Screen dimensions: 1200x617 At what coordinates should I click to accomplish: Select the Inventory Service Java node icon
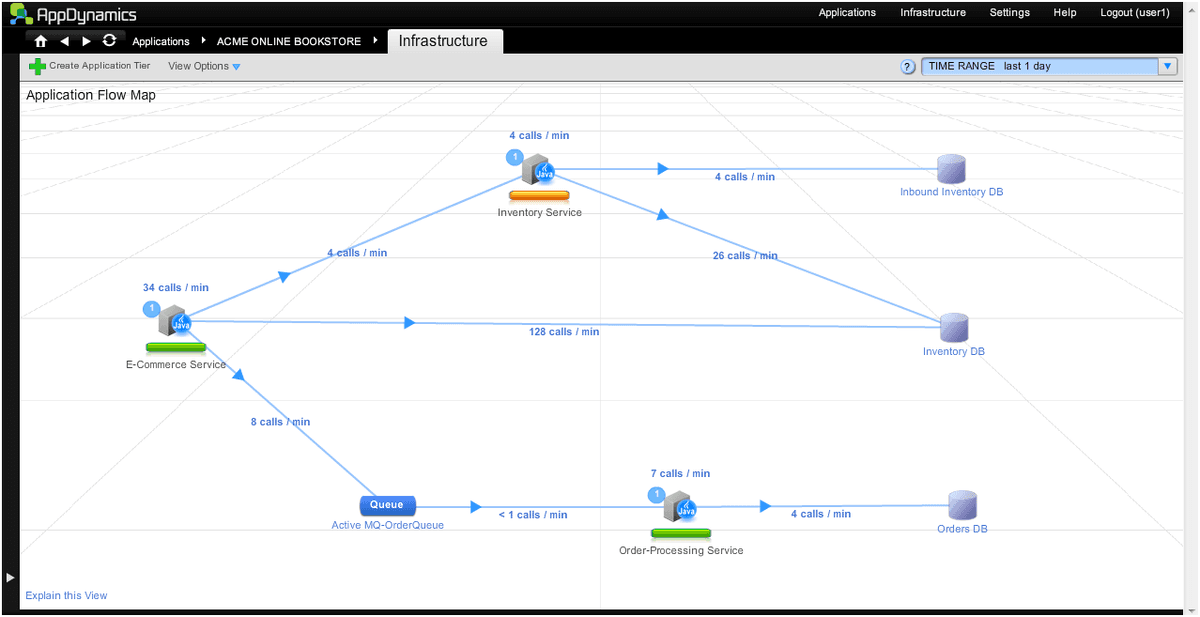[x=537, y=169]
